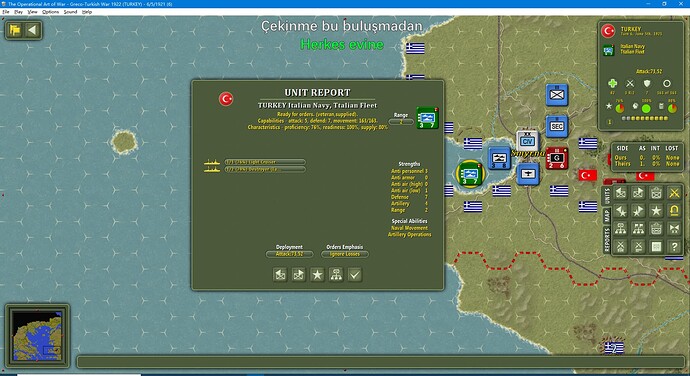
Task: Switch to the MAP side tab
Action: 606,215
